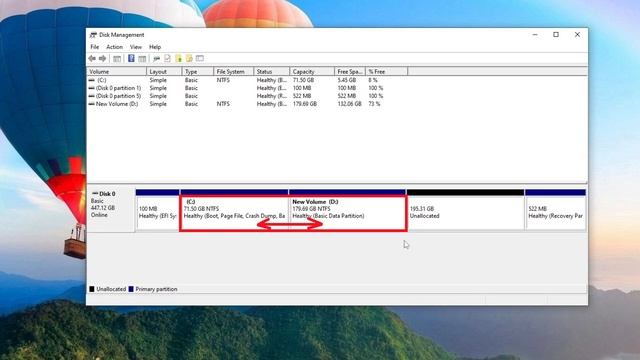Toggle the Show/Hide Action Pane toolbar icon
This screenshot has height=360, width=640.
[142, 58]
